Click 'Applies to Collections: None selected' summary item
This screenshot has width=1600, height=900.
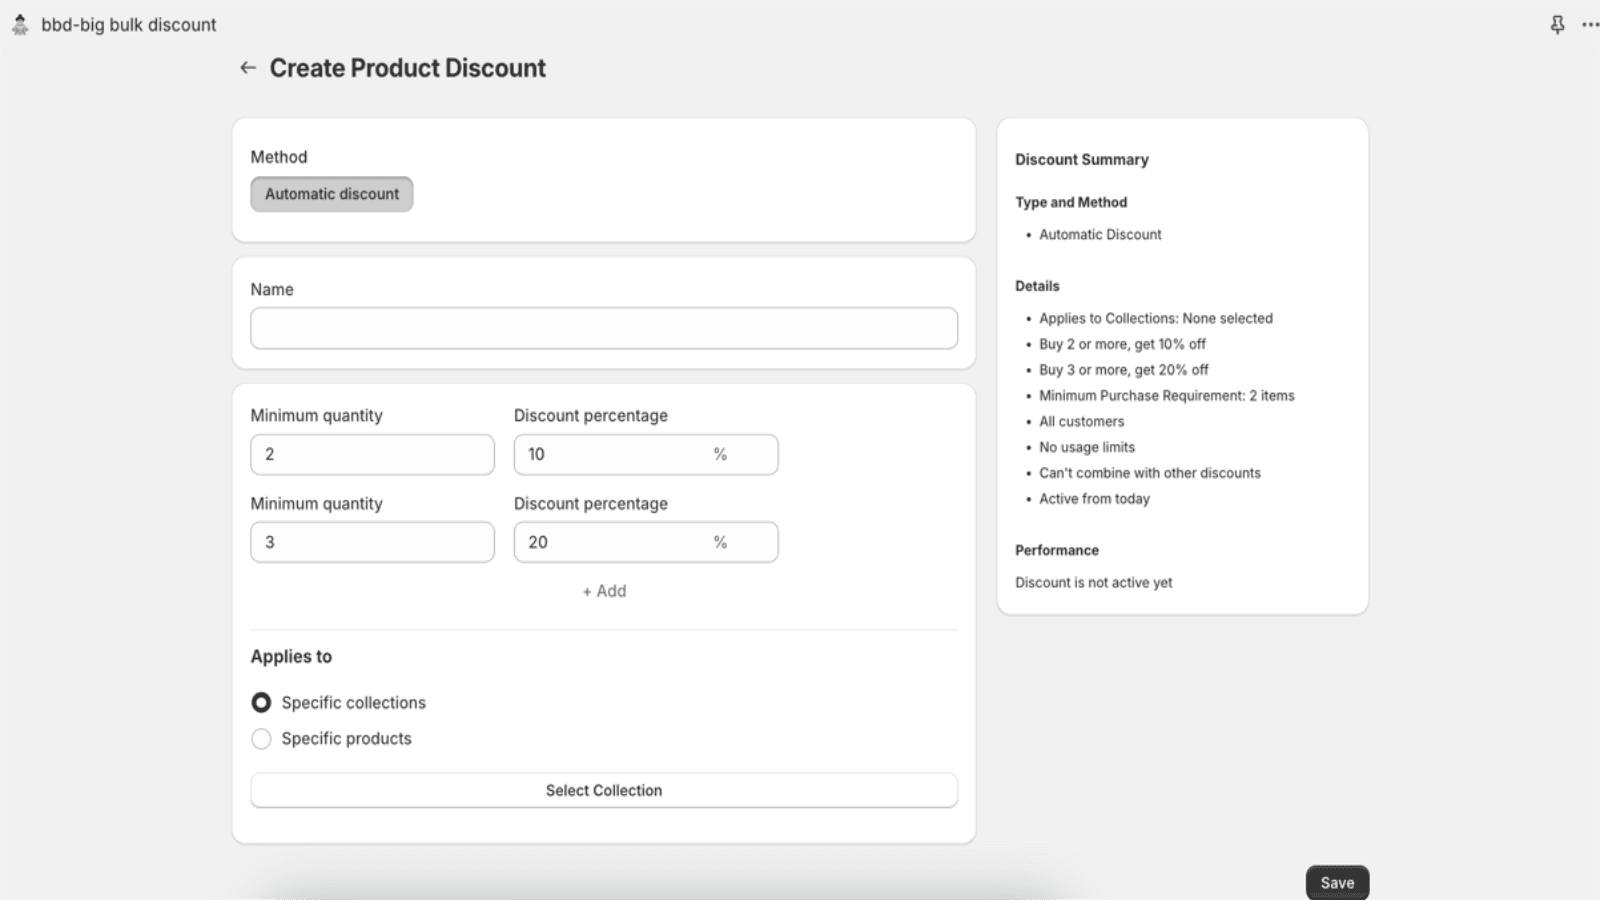point(1156,318)
